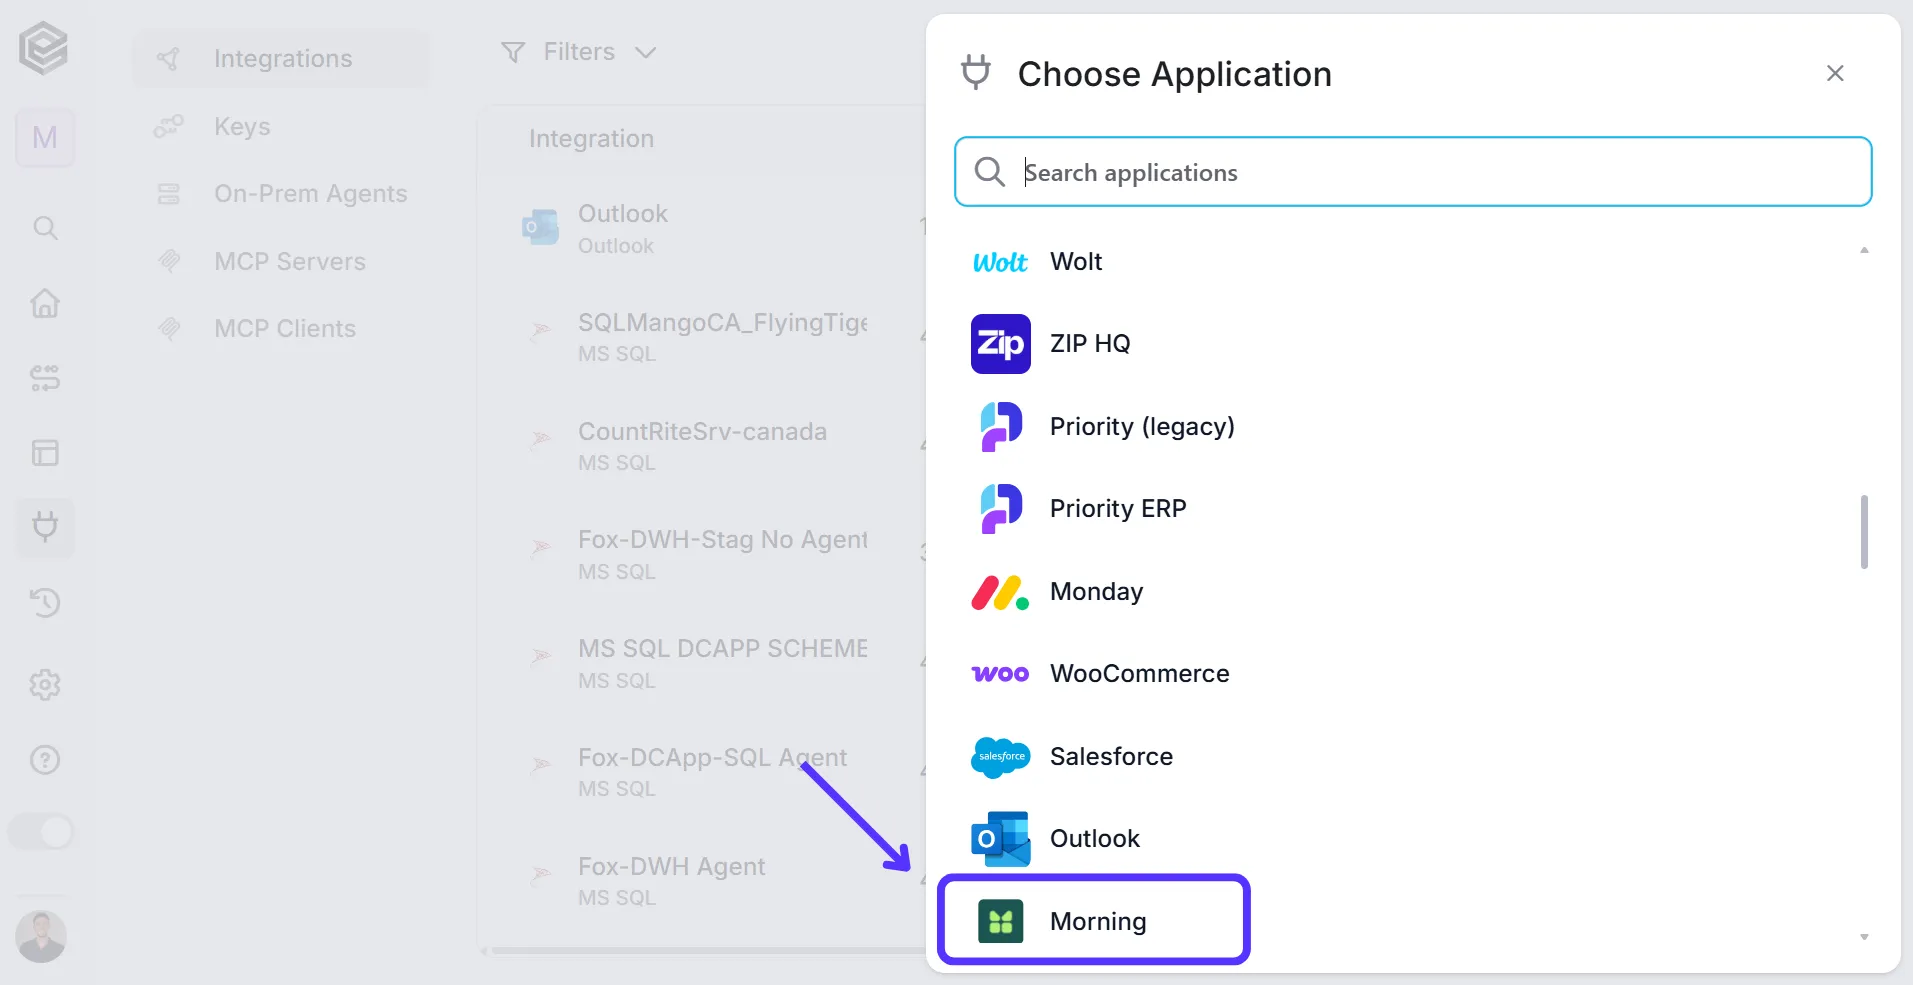The image size is (1913, 985).
Task: Open settings gear in the sidebar
Action: 45,685
